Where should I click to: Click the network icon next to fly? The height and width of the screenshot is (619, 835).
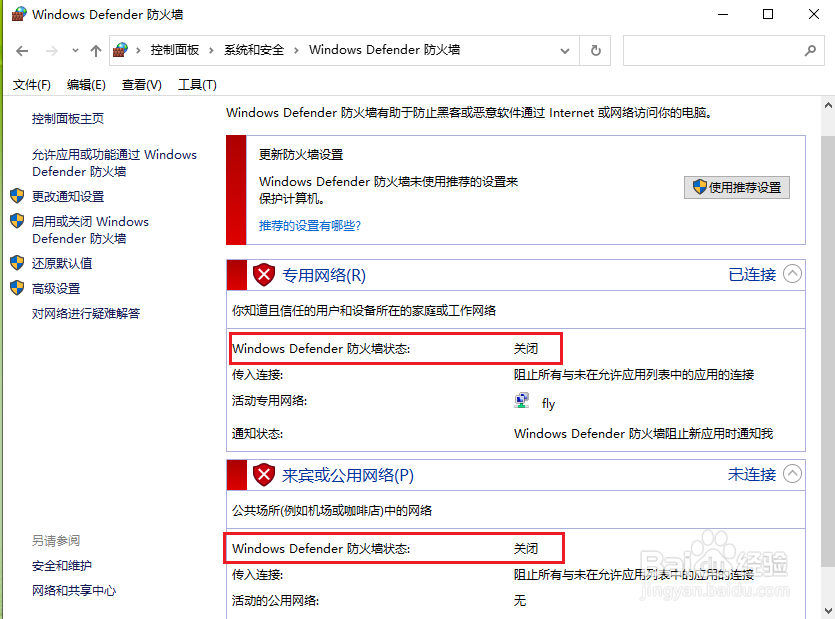click(521, 399)
